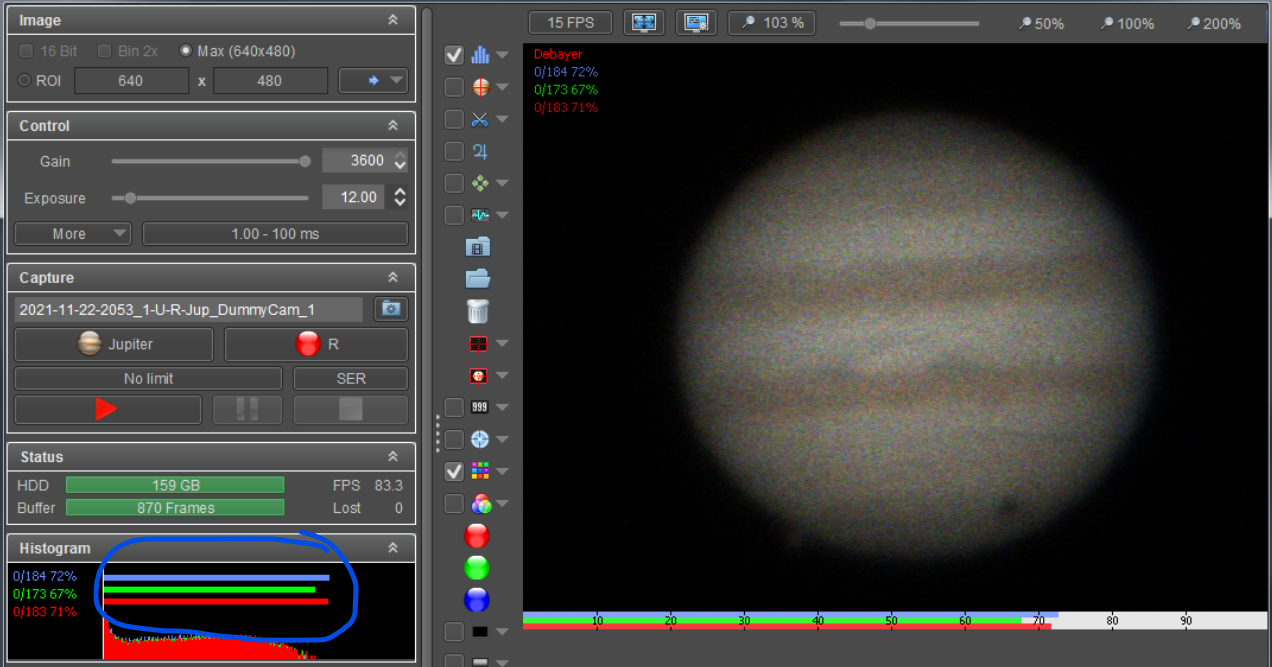Image resolution: width=1272 pixels, height=667 pixels.
Task: Click the 1.00 - 100 ms exposure range button
Action: 275,233
